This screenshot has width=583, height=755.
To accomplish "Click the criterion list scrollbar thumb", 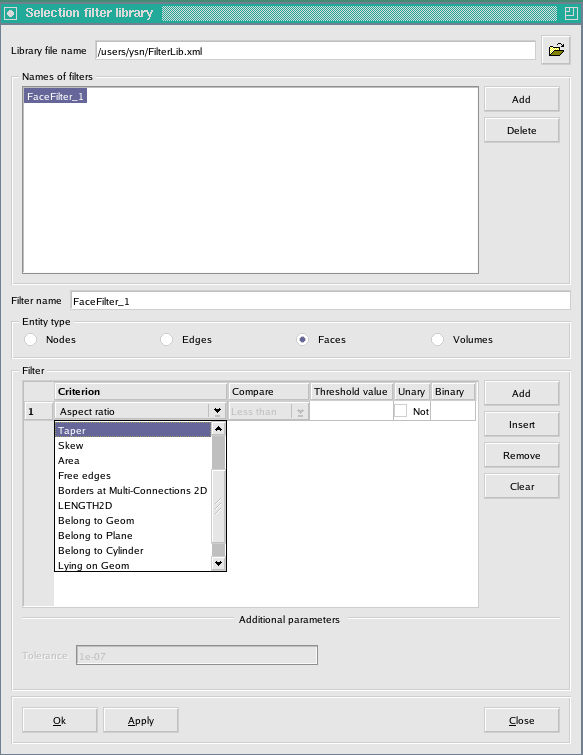I will (x=219, y=453).
